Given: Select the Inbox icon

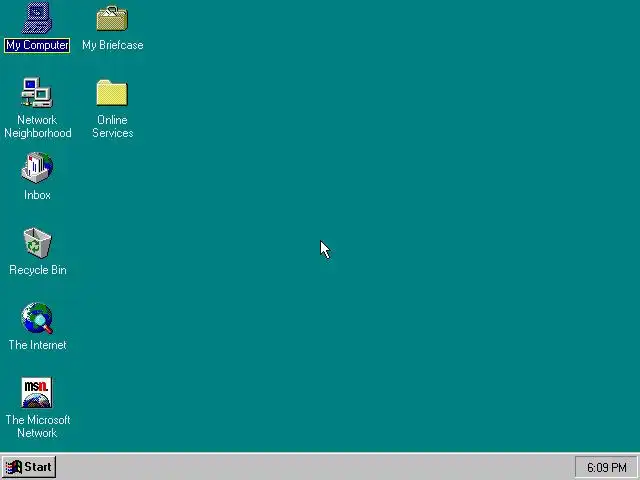Looking at the screenshot, I should click(x=37, y=167).
